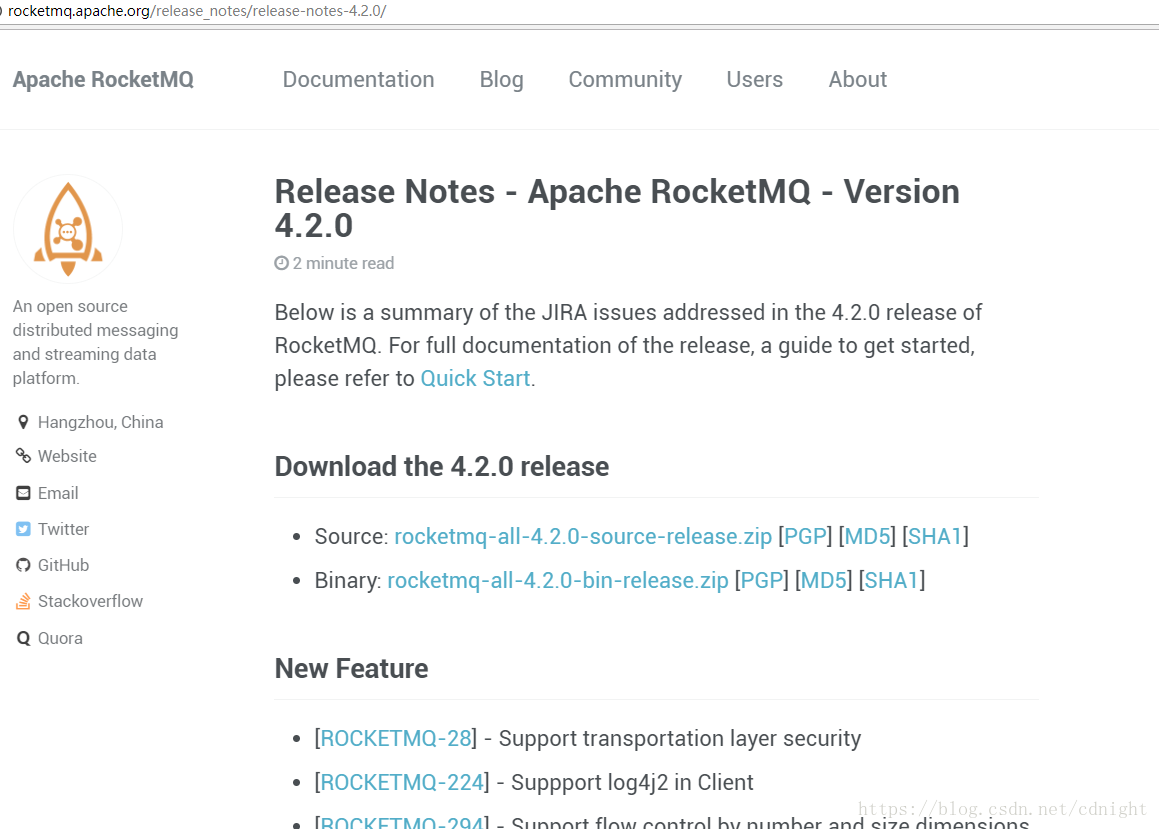Click the envelope icon beside Email

[x=23, y=493]
